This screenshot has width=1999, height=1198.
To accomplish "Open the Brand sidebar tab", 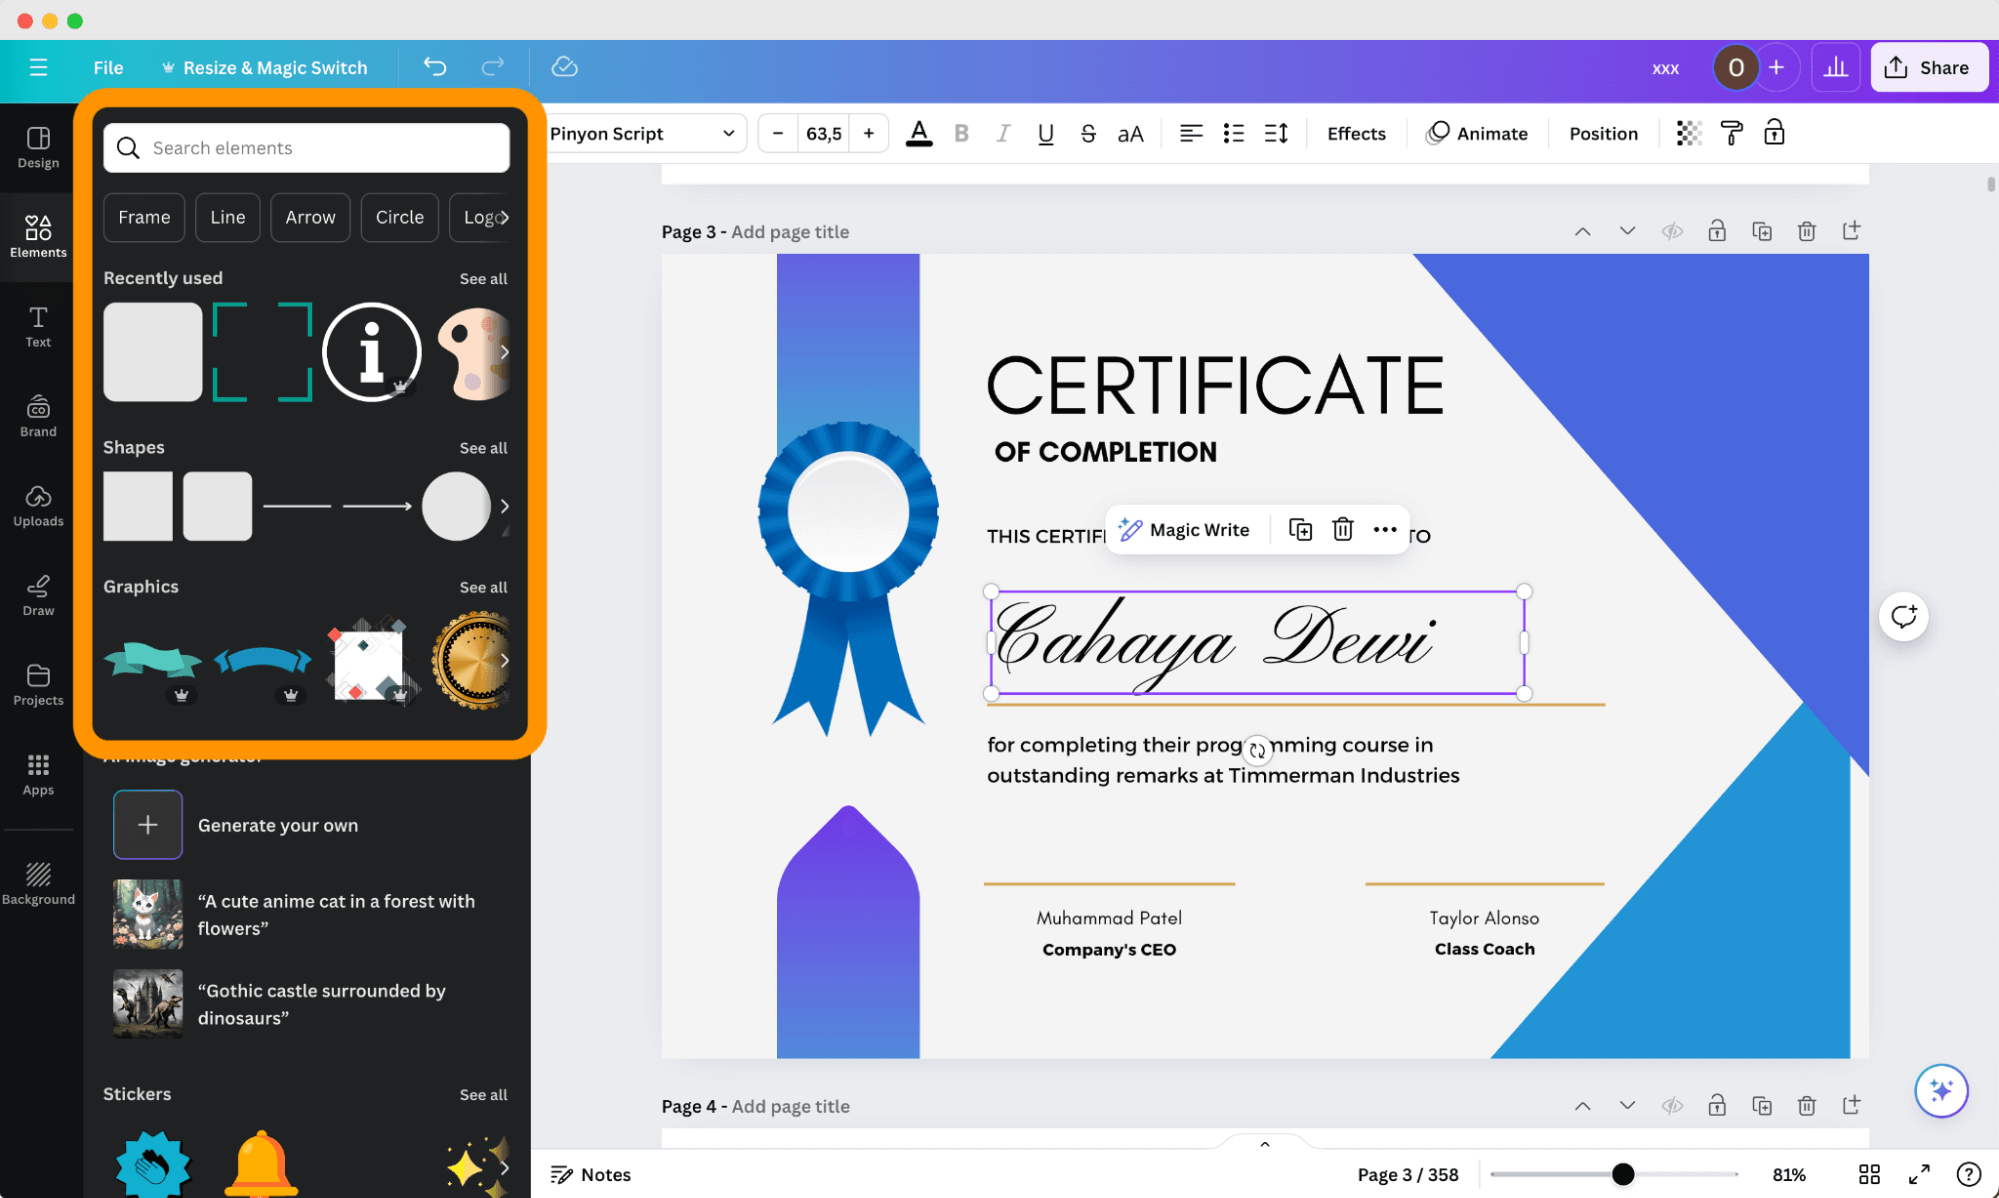I will coord(38,416).
